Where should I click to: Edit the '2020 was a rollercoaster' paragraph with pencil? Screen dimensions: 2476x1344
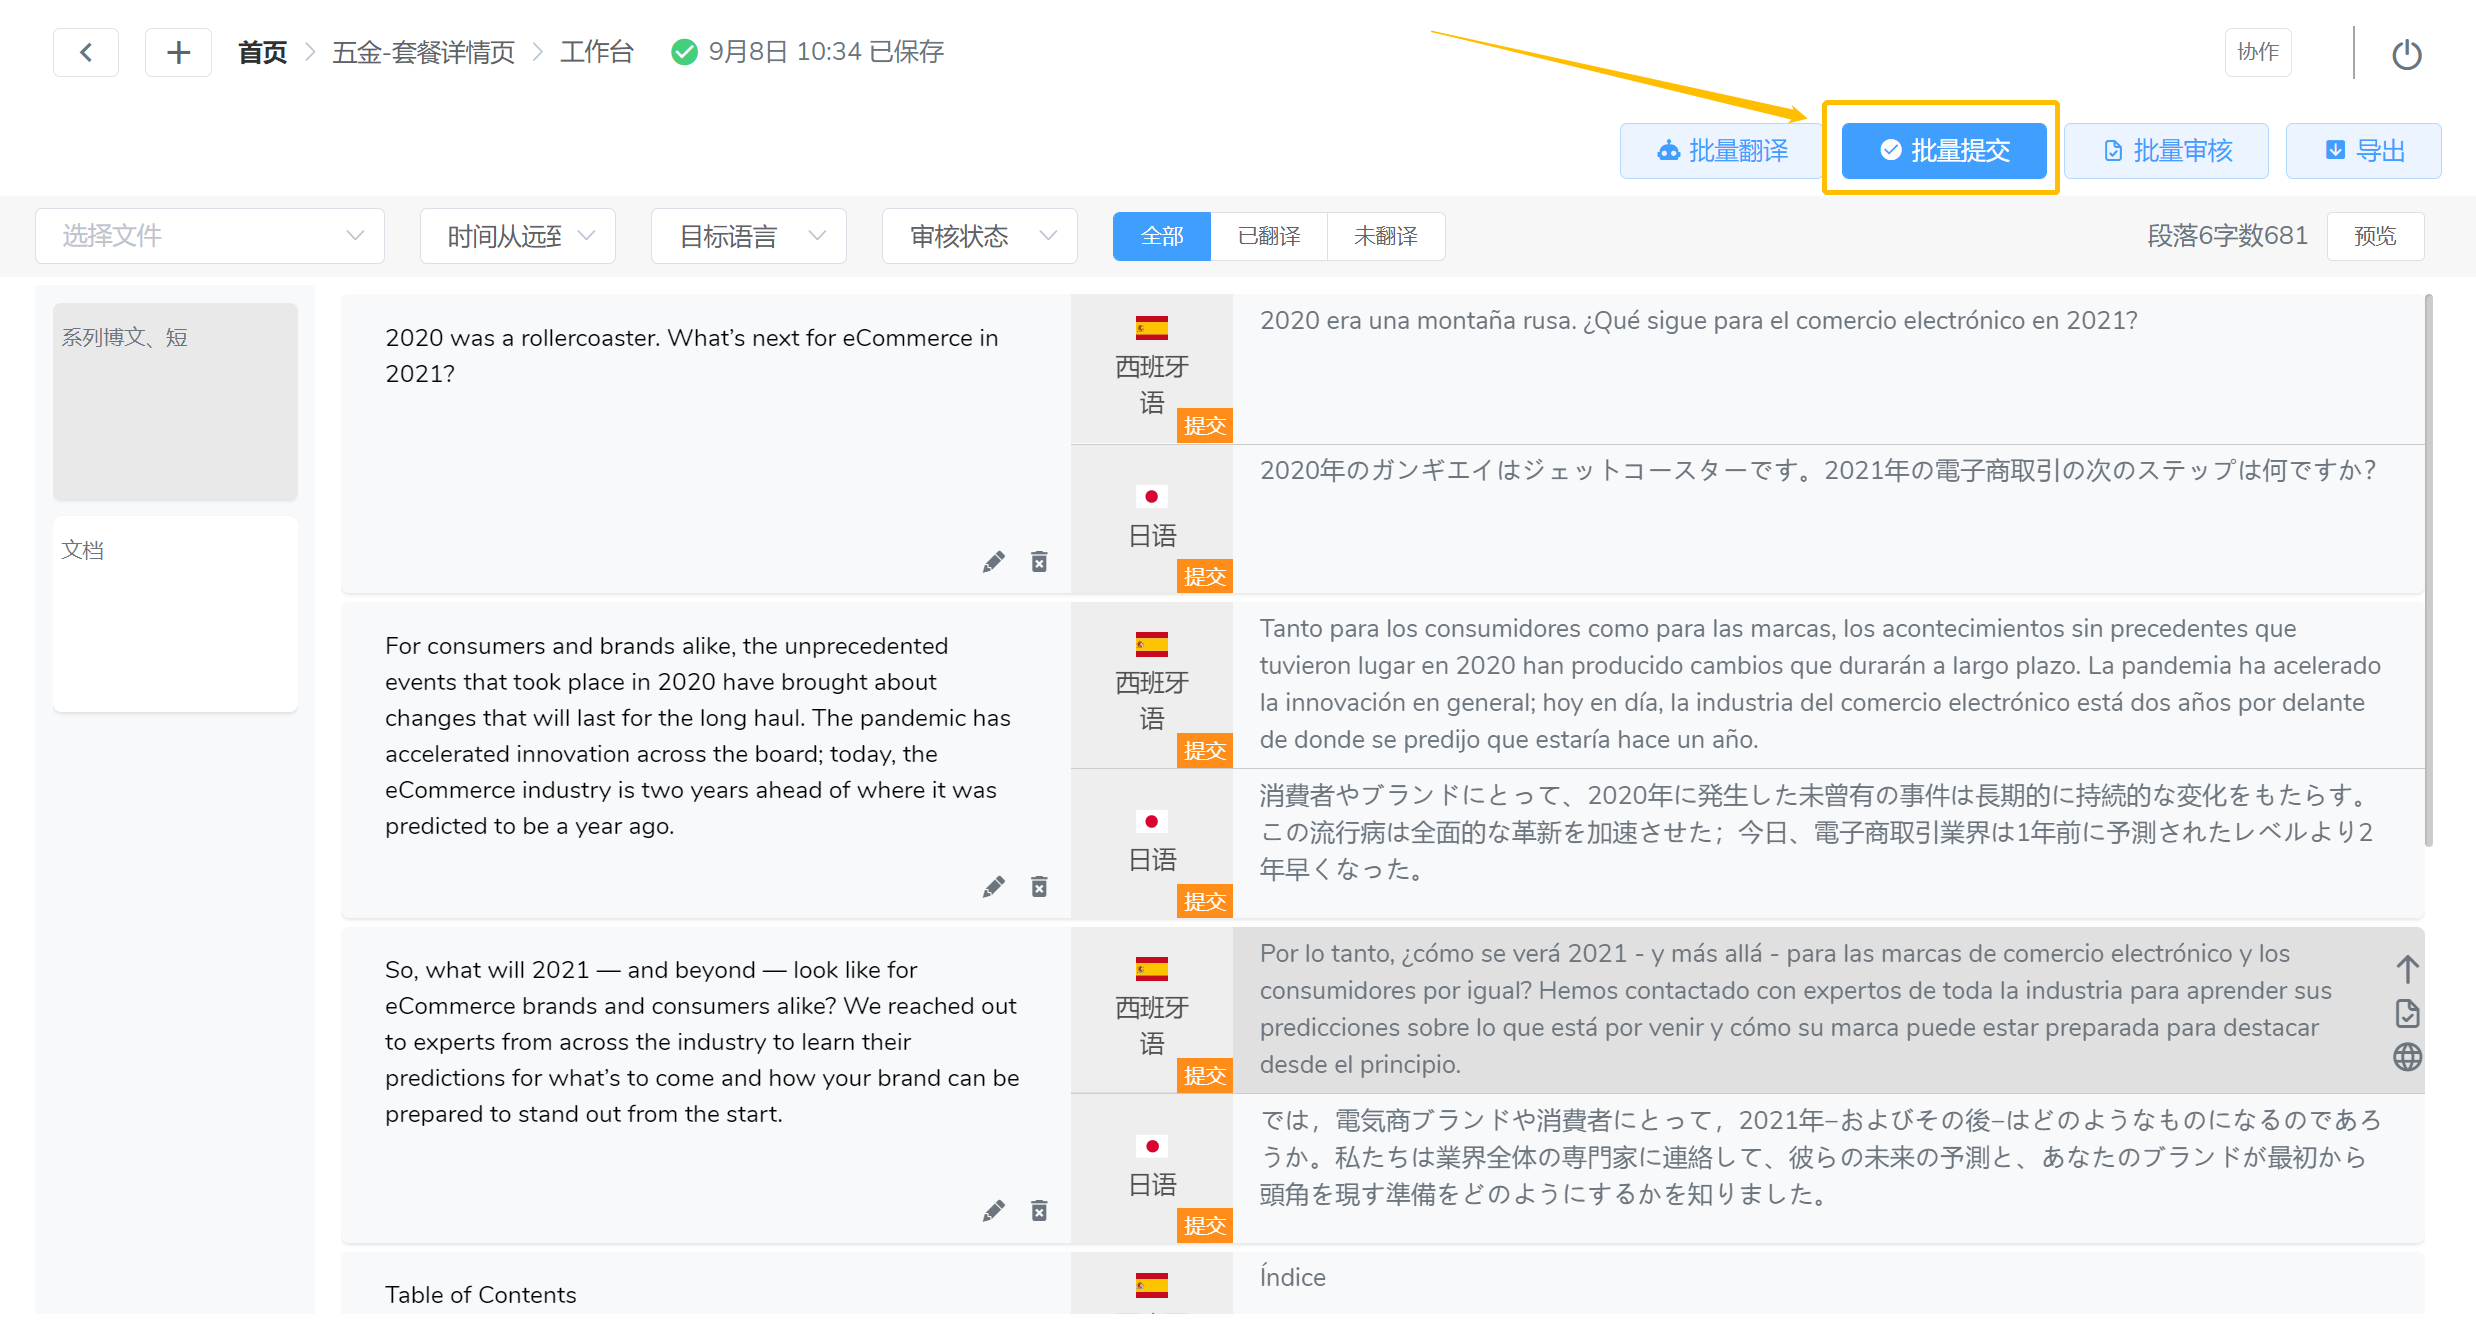click(993, 562)
